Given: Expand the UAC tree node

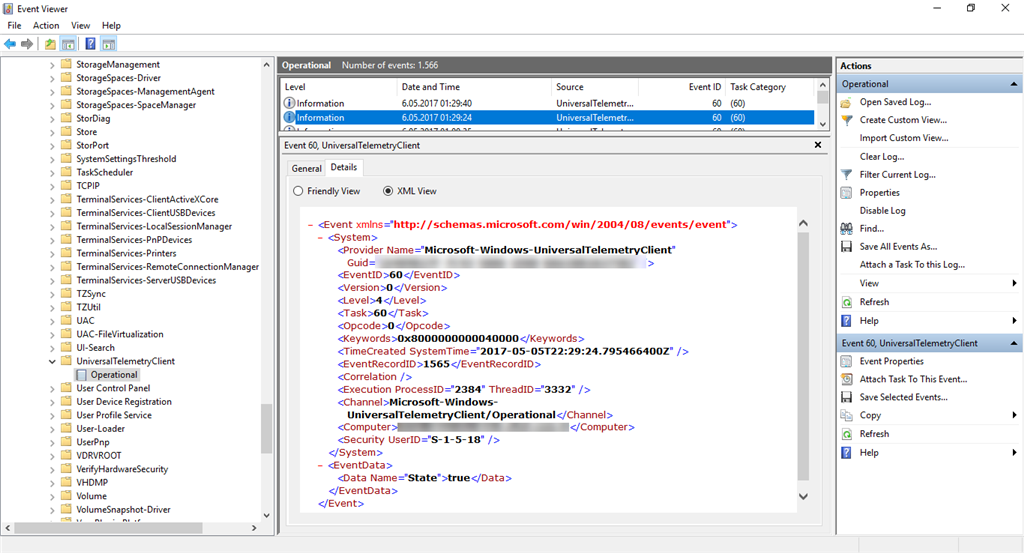Looking at the screenshot, I should coord(52,321).
